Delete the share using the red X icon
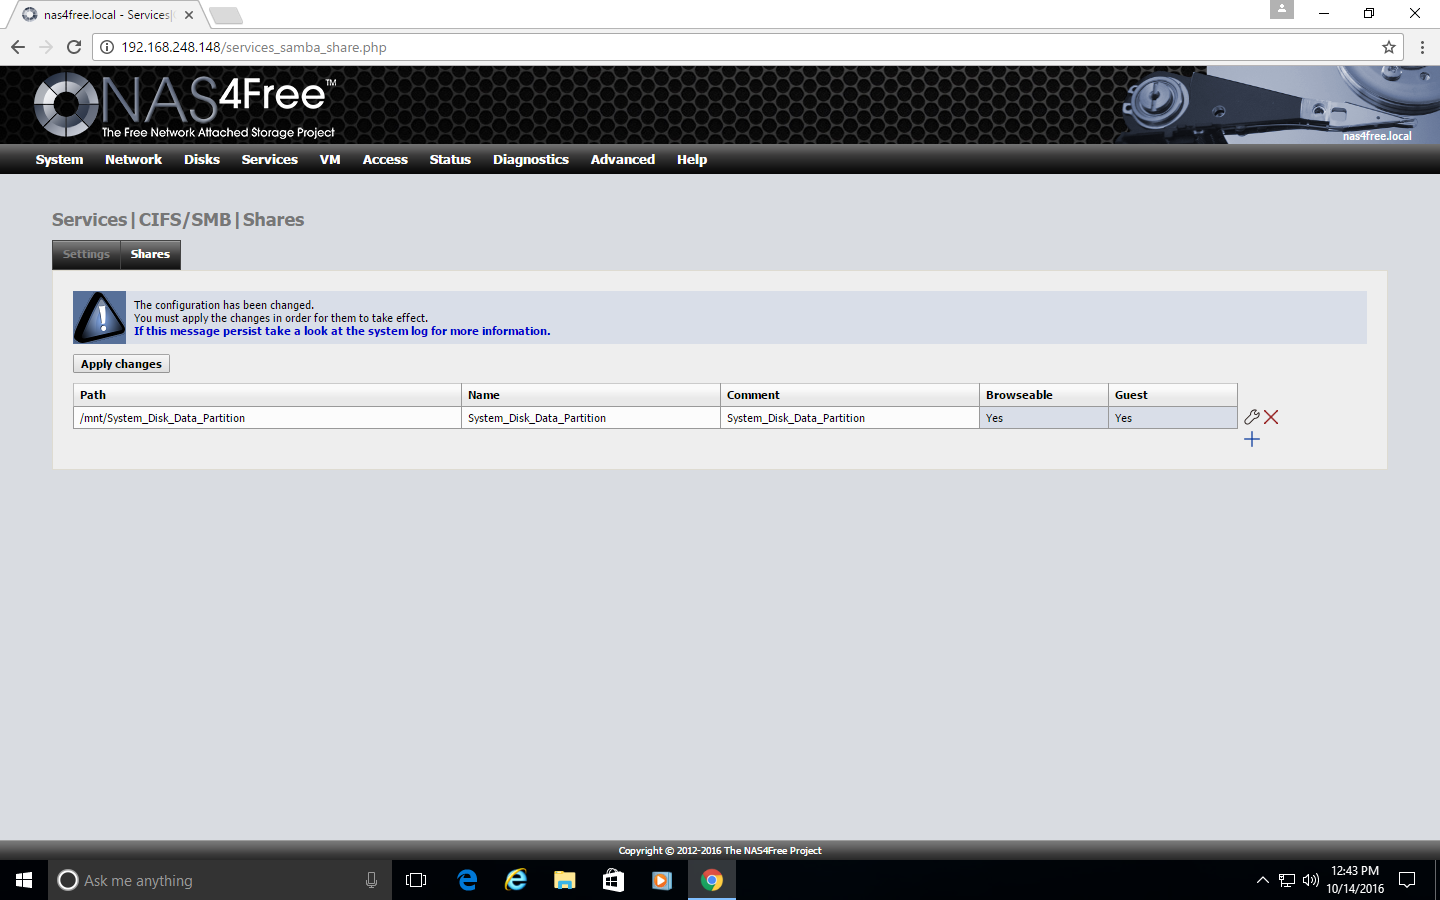This screenshot has width=1440, height=900. 1271,417
